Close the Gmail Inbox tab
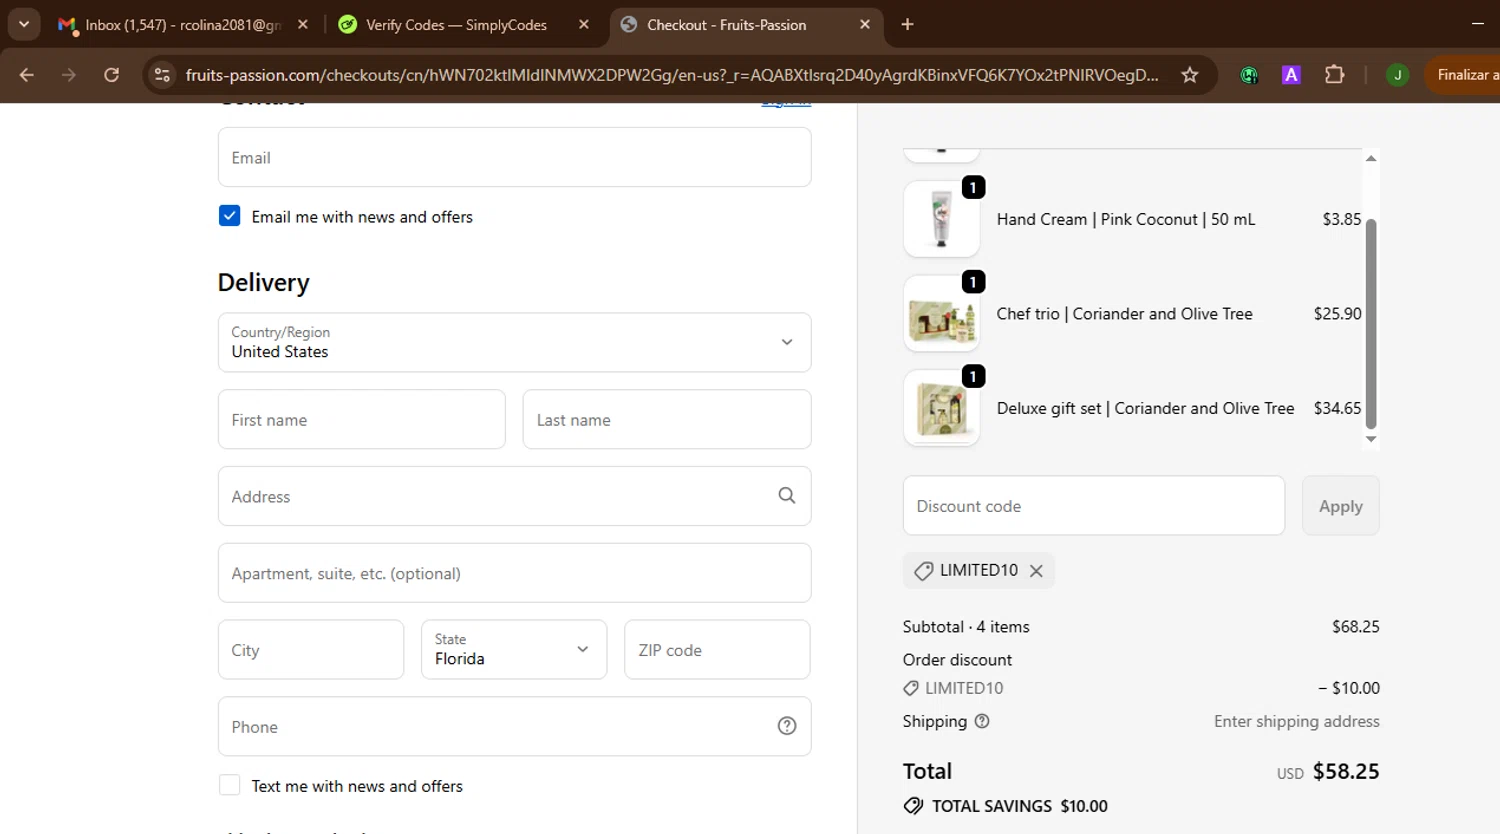Viewport: 1500px width, 834px height. click(x=303, y=24)
